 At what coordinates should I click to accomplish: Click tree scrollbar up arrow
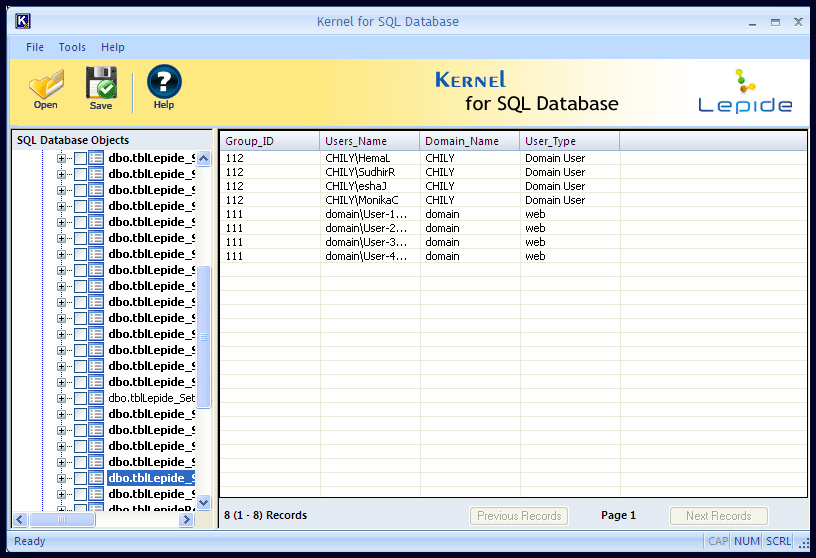coord(203,158)
